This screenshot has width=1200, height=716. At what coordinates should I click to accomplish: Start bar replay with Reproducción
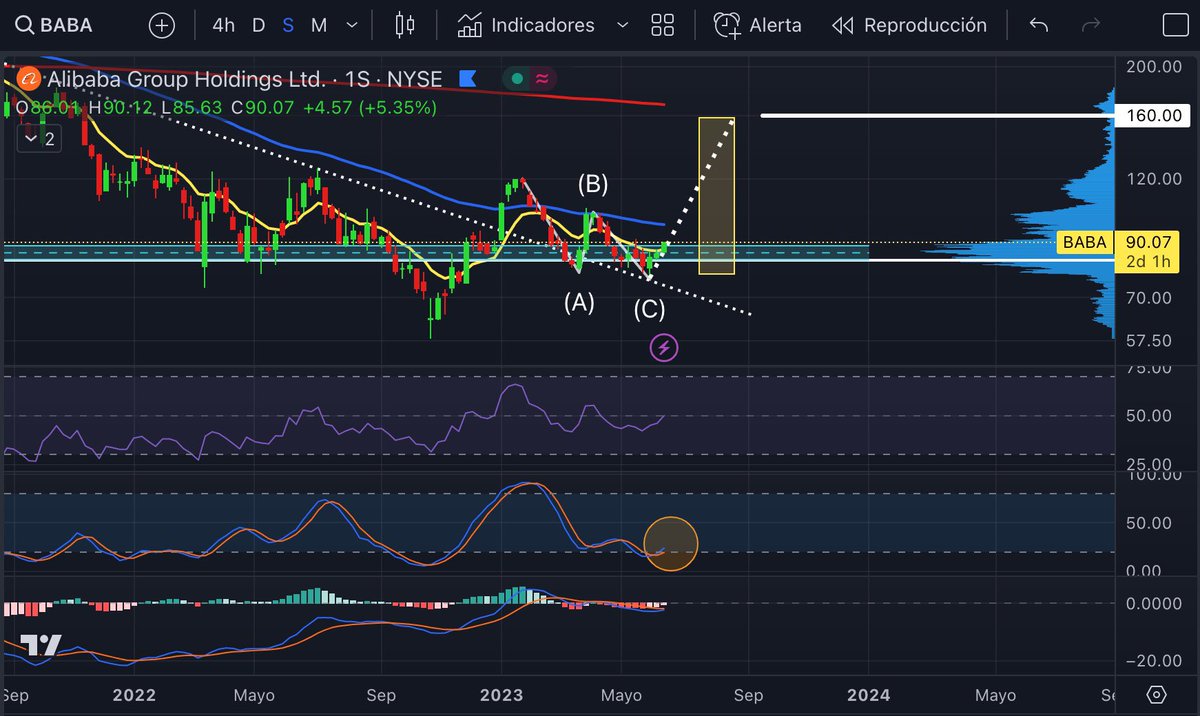[x=909, y=25]
